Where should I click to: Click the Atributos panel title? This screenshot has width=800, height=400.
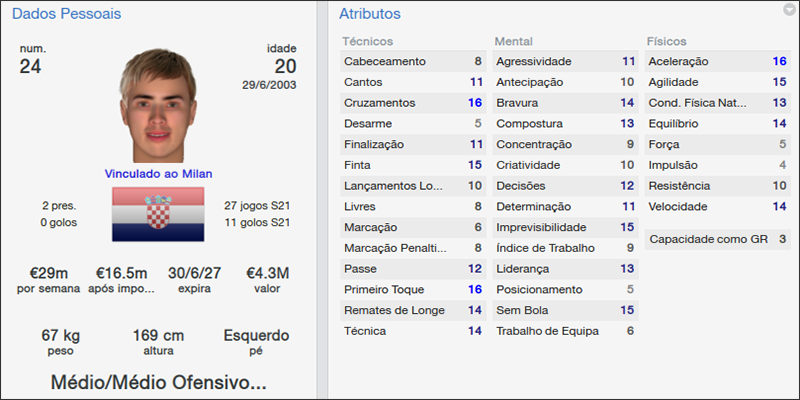coord(370,14)
